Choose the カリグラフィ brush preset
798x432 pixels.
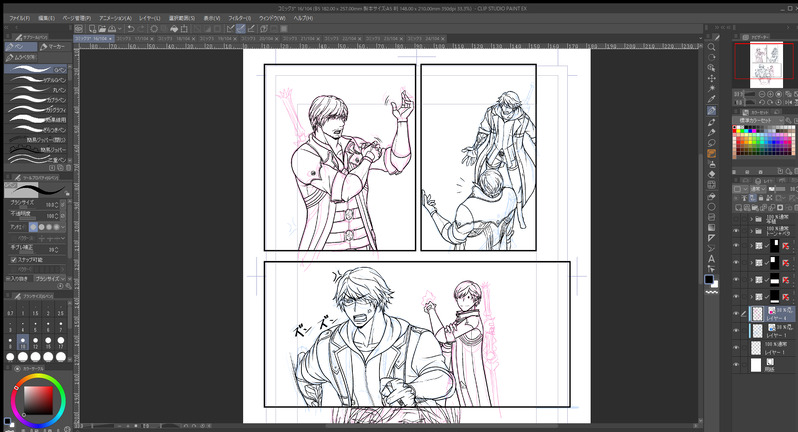[x=36, y=109]
